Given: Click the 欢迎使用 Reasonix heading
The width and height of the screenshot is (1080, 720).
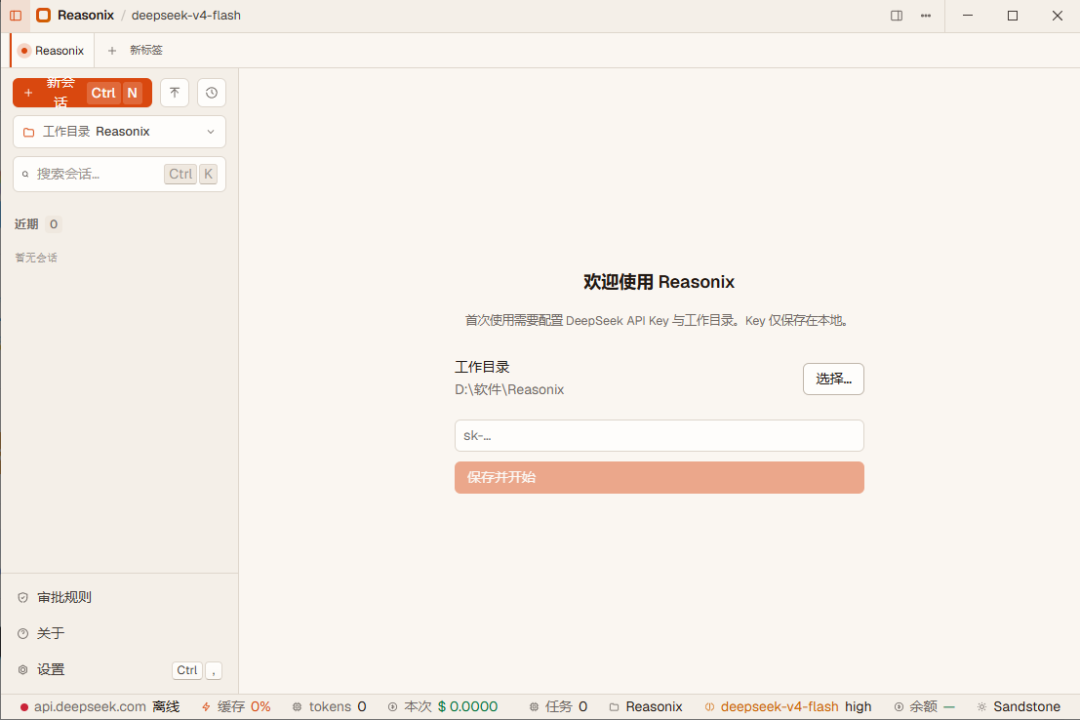Looking at the screenshot, I should pyautogui.click(x=659, y=282).
